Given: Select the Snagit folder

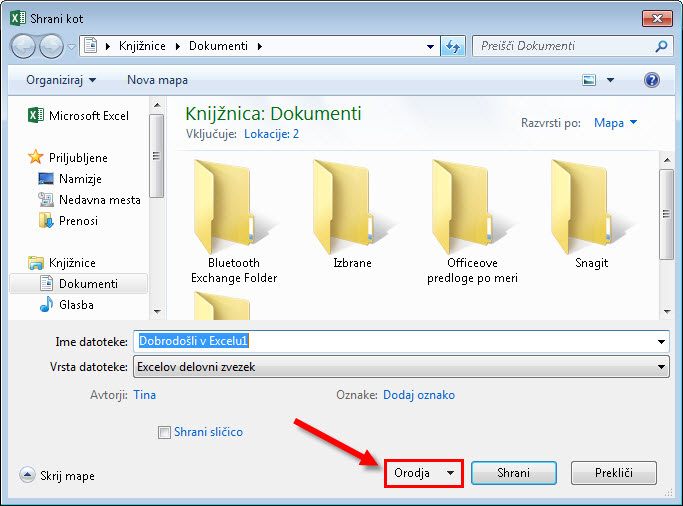Looking at the screenshot, I should [x=591, y=214].
